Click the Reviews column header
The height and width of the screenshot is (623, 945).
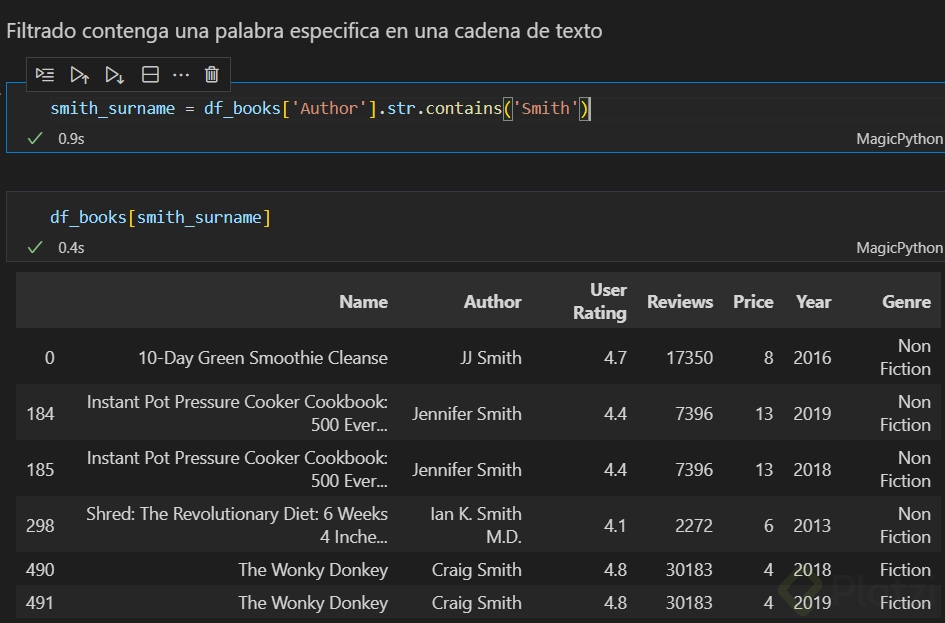point(680,301)
